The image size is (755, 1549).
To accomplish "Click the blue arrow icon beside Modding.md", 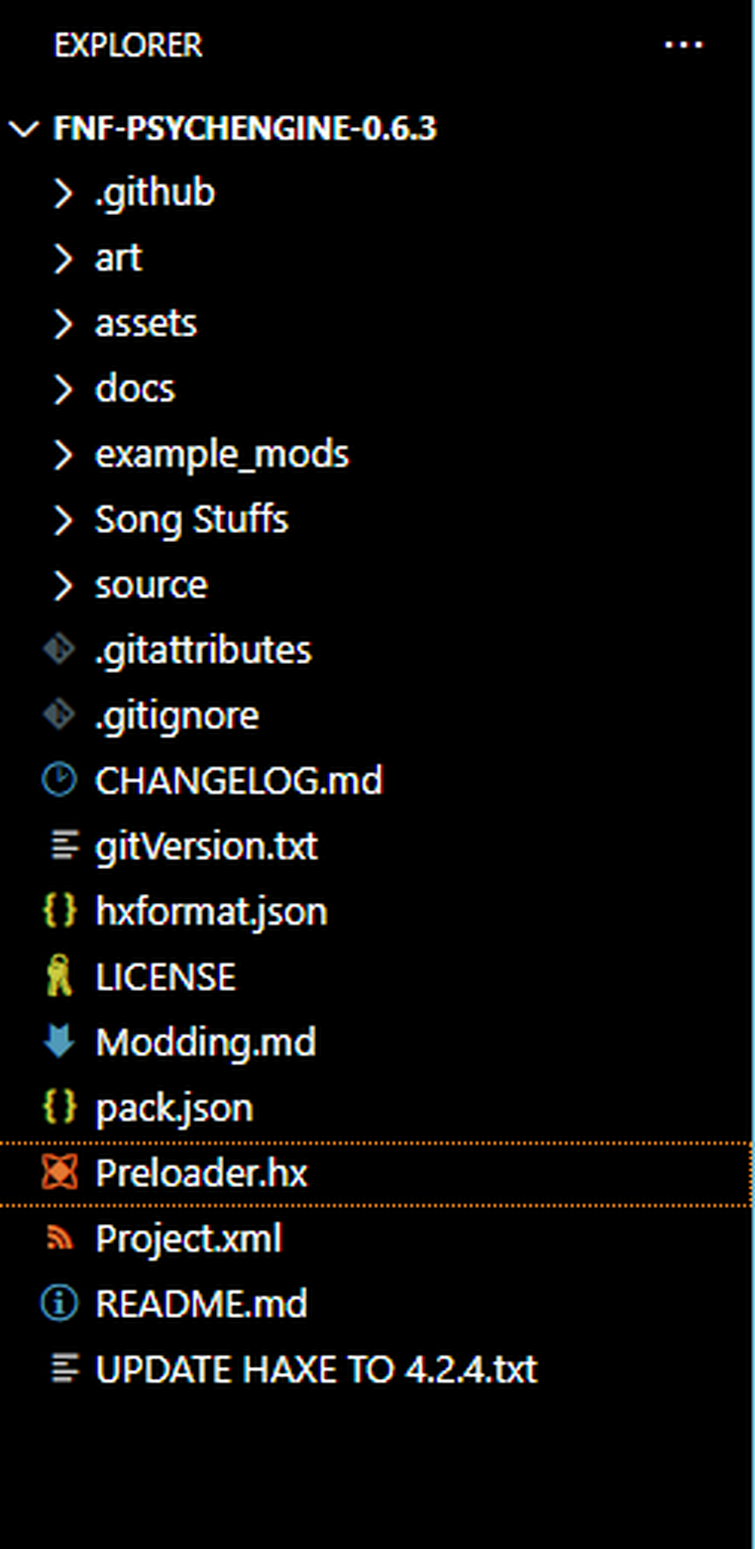I will tap(60, 1041).
